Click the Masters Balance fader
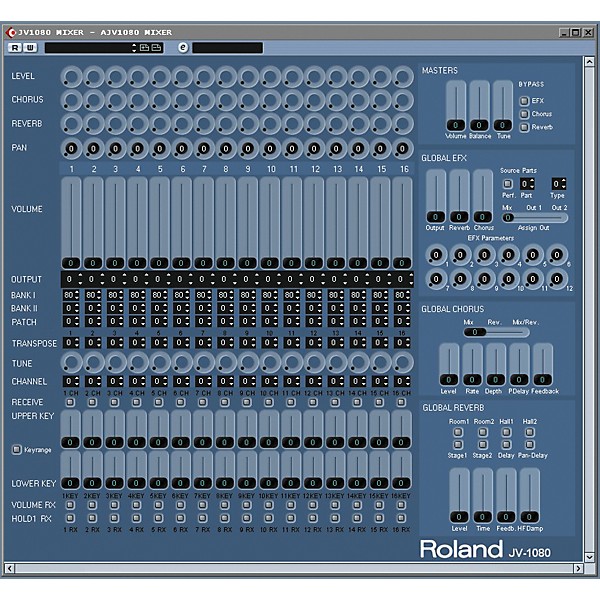The height and width of the screenshot is (600, 600). [x=479, y=106]
